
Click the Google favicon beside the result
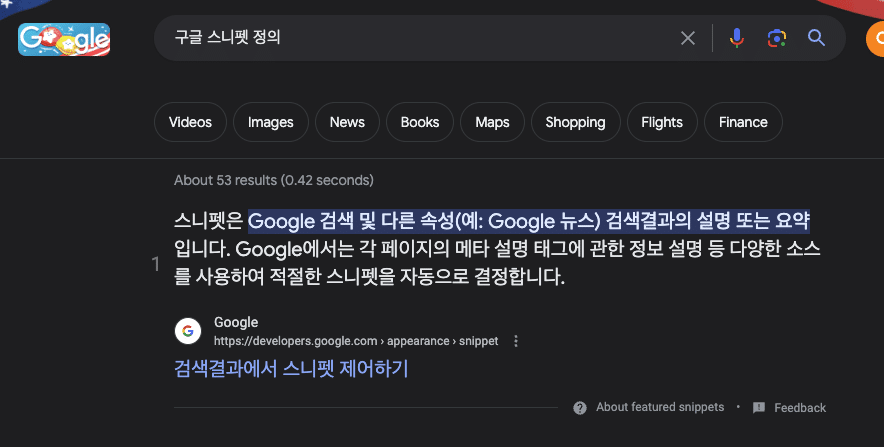tap(188, 331)
